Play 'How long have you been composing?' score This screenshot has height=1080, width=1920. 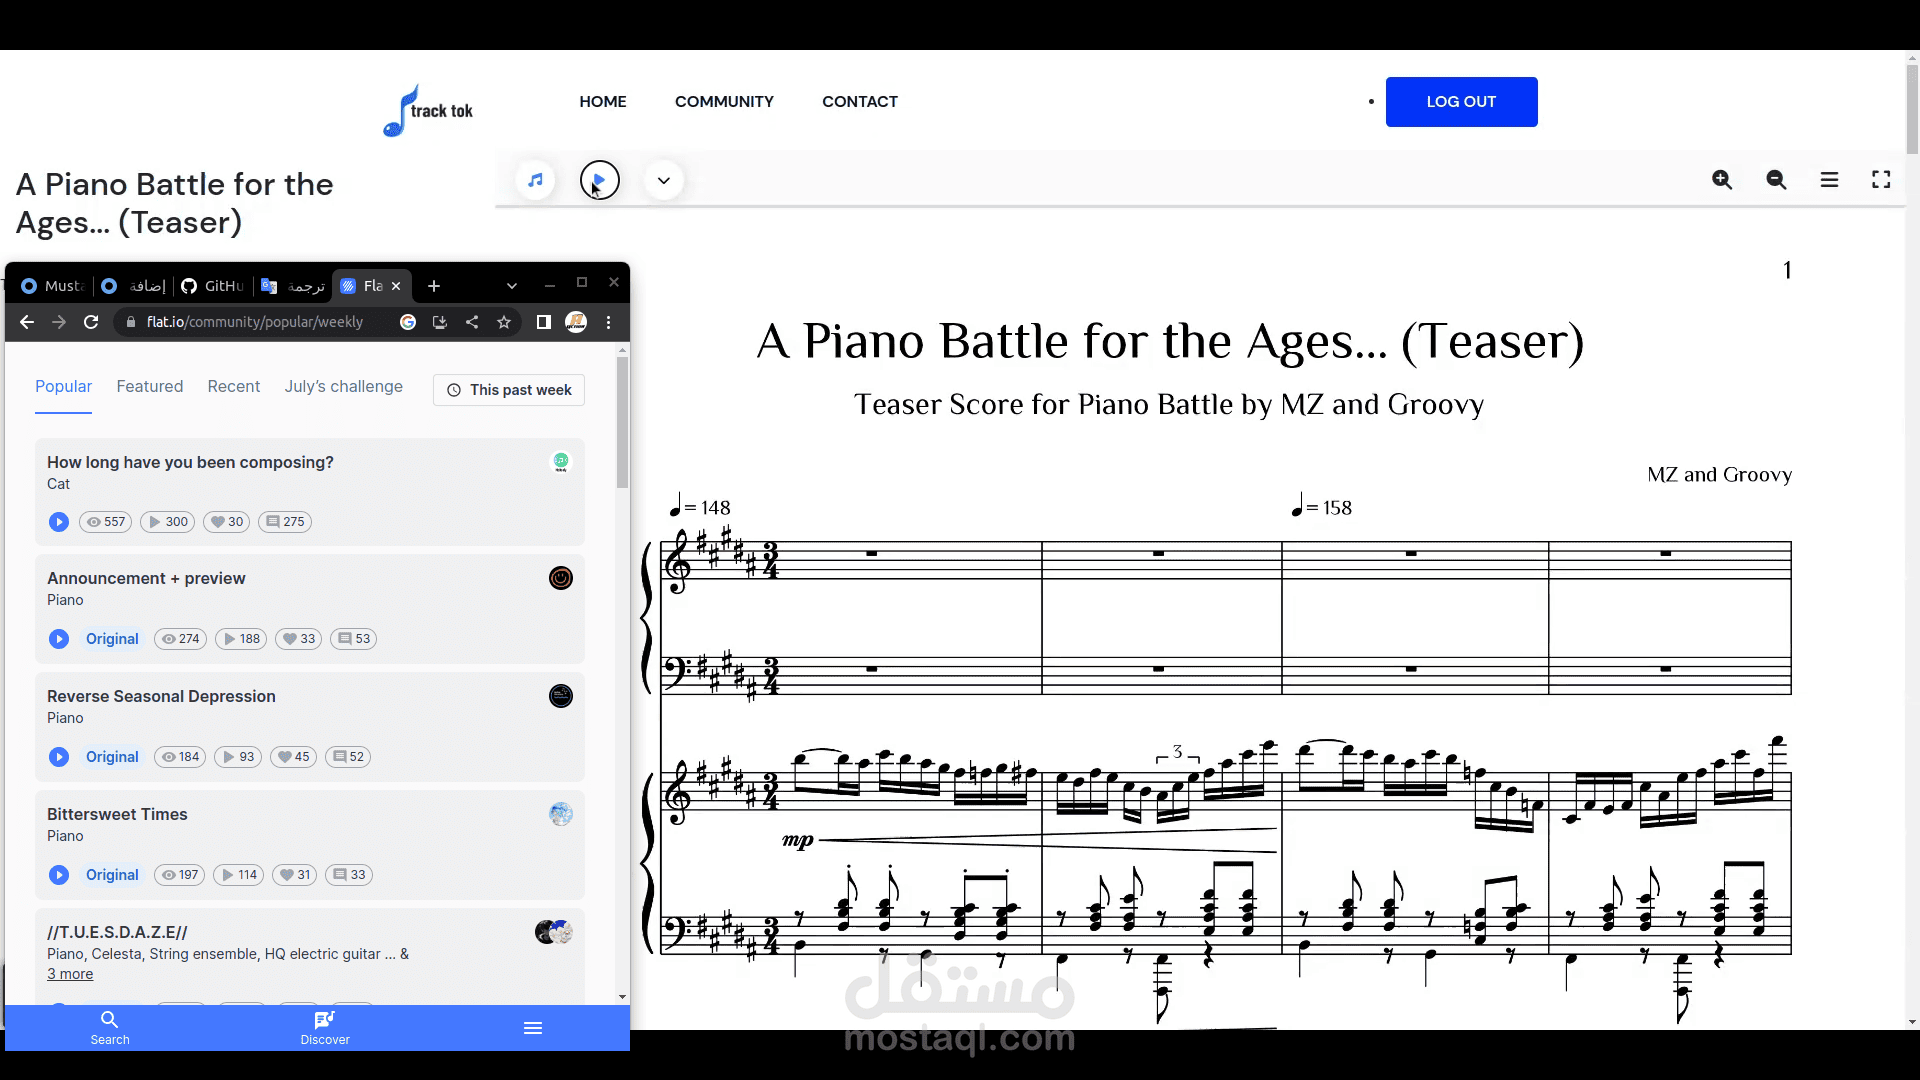coord(59,522)
